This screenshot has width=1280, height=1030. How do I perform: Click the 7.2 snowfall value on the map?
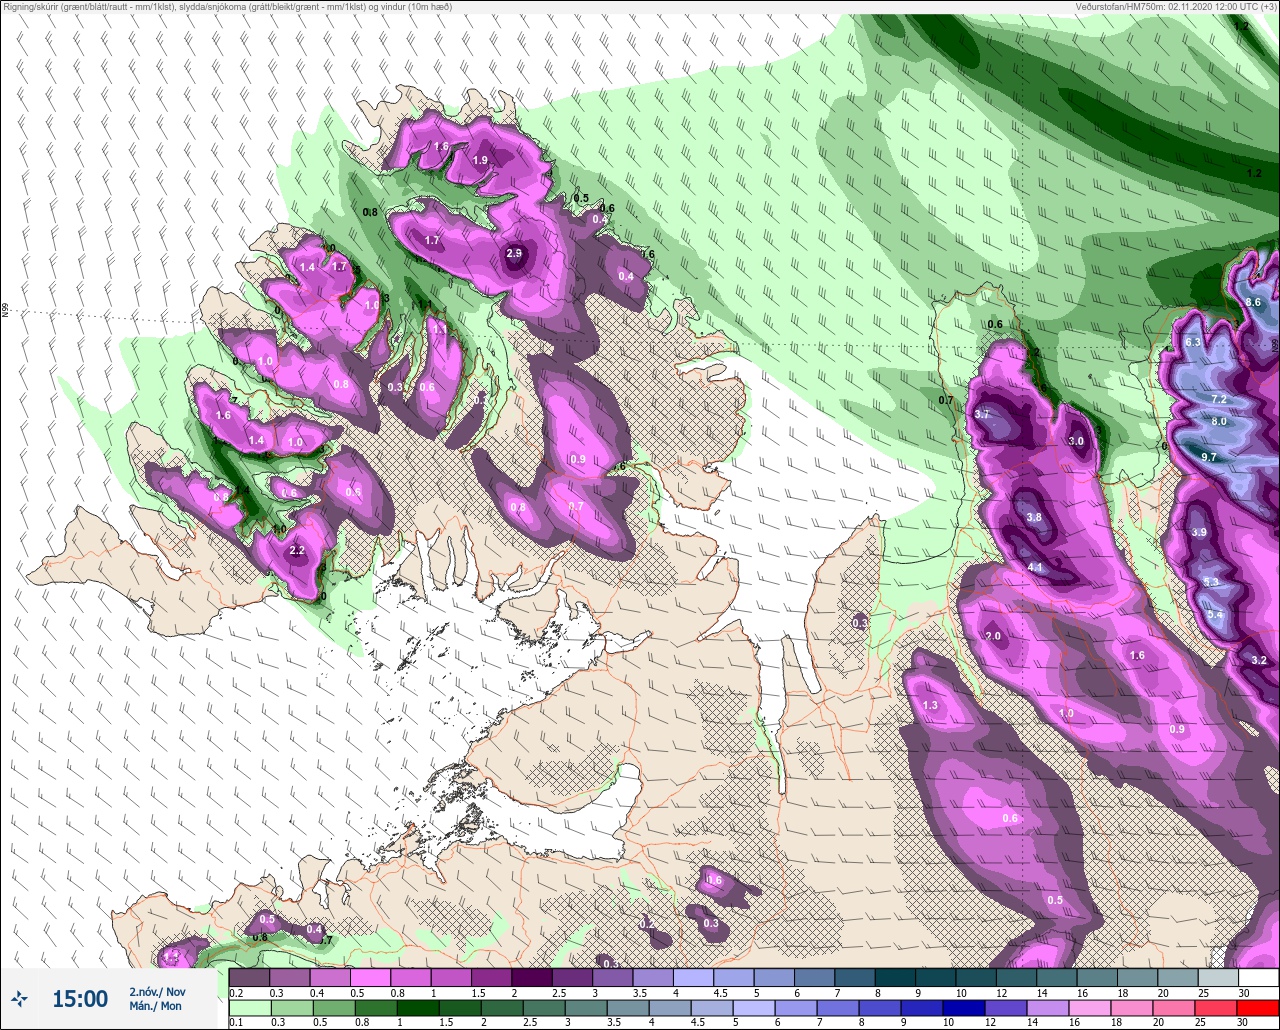[x=1219, y=399]
